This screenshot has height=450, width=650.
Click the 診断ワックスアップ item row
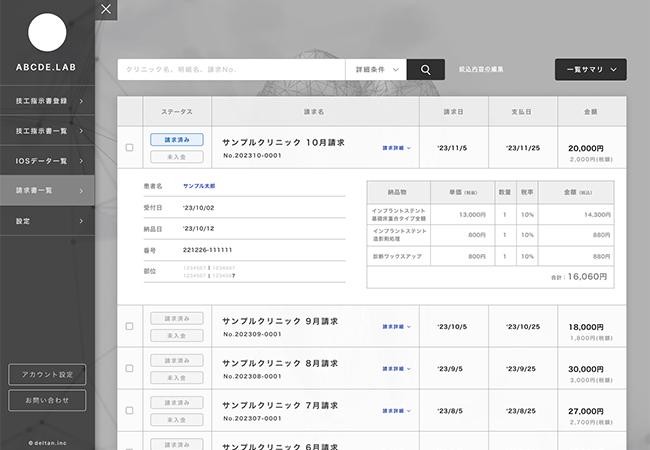pos(490,256)
